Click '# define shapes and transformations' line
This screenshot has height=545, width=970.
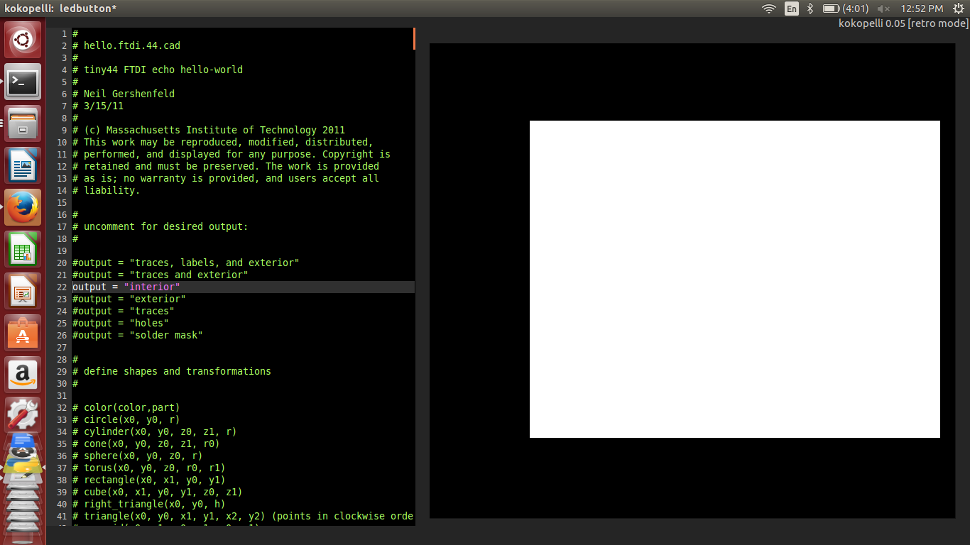tap(171, 372)
